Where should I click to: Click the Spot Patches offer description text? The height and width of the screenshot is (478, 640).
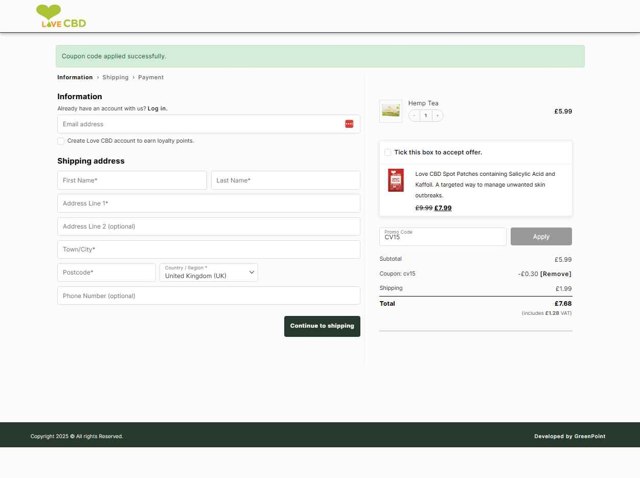[x=485, y=185]
